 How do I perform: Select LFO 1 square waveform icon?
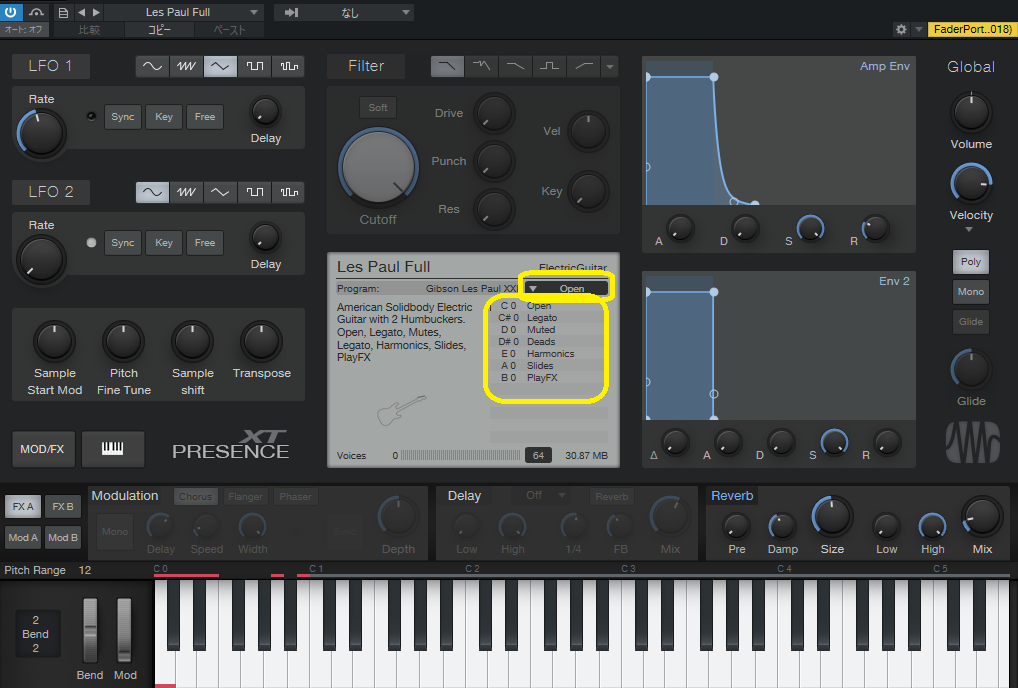pos(254,66)
